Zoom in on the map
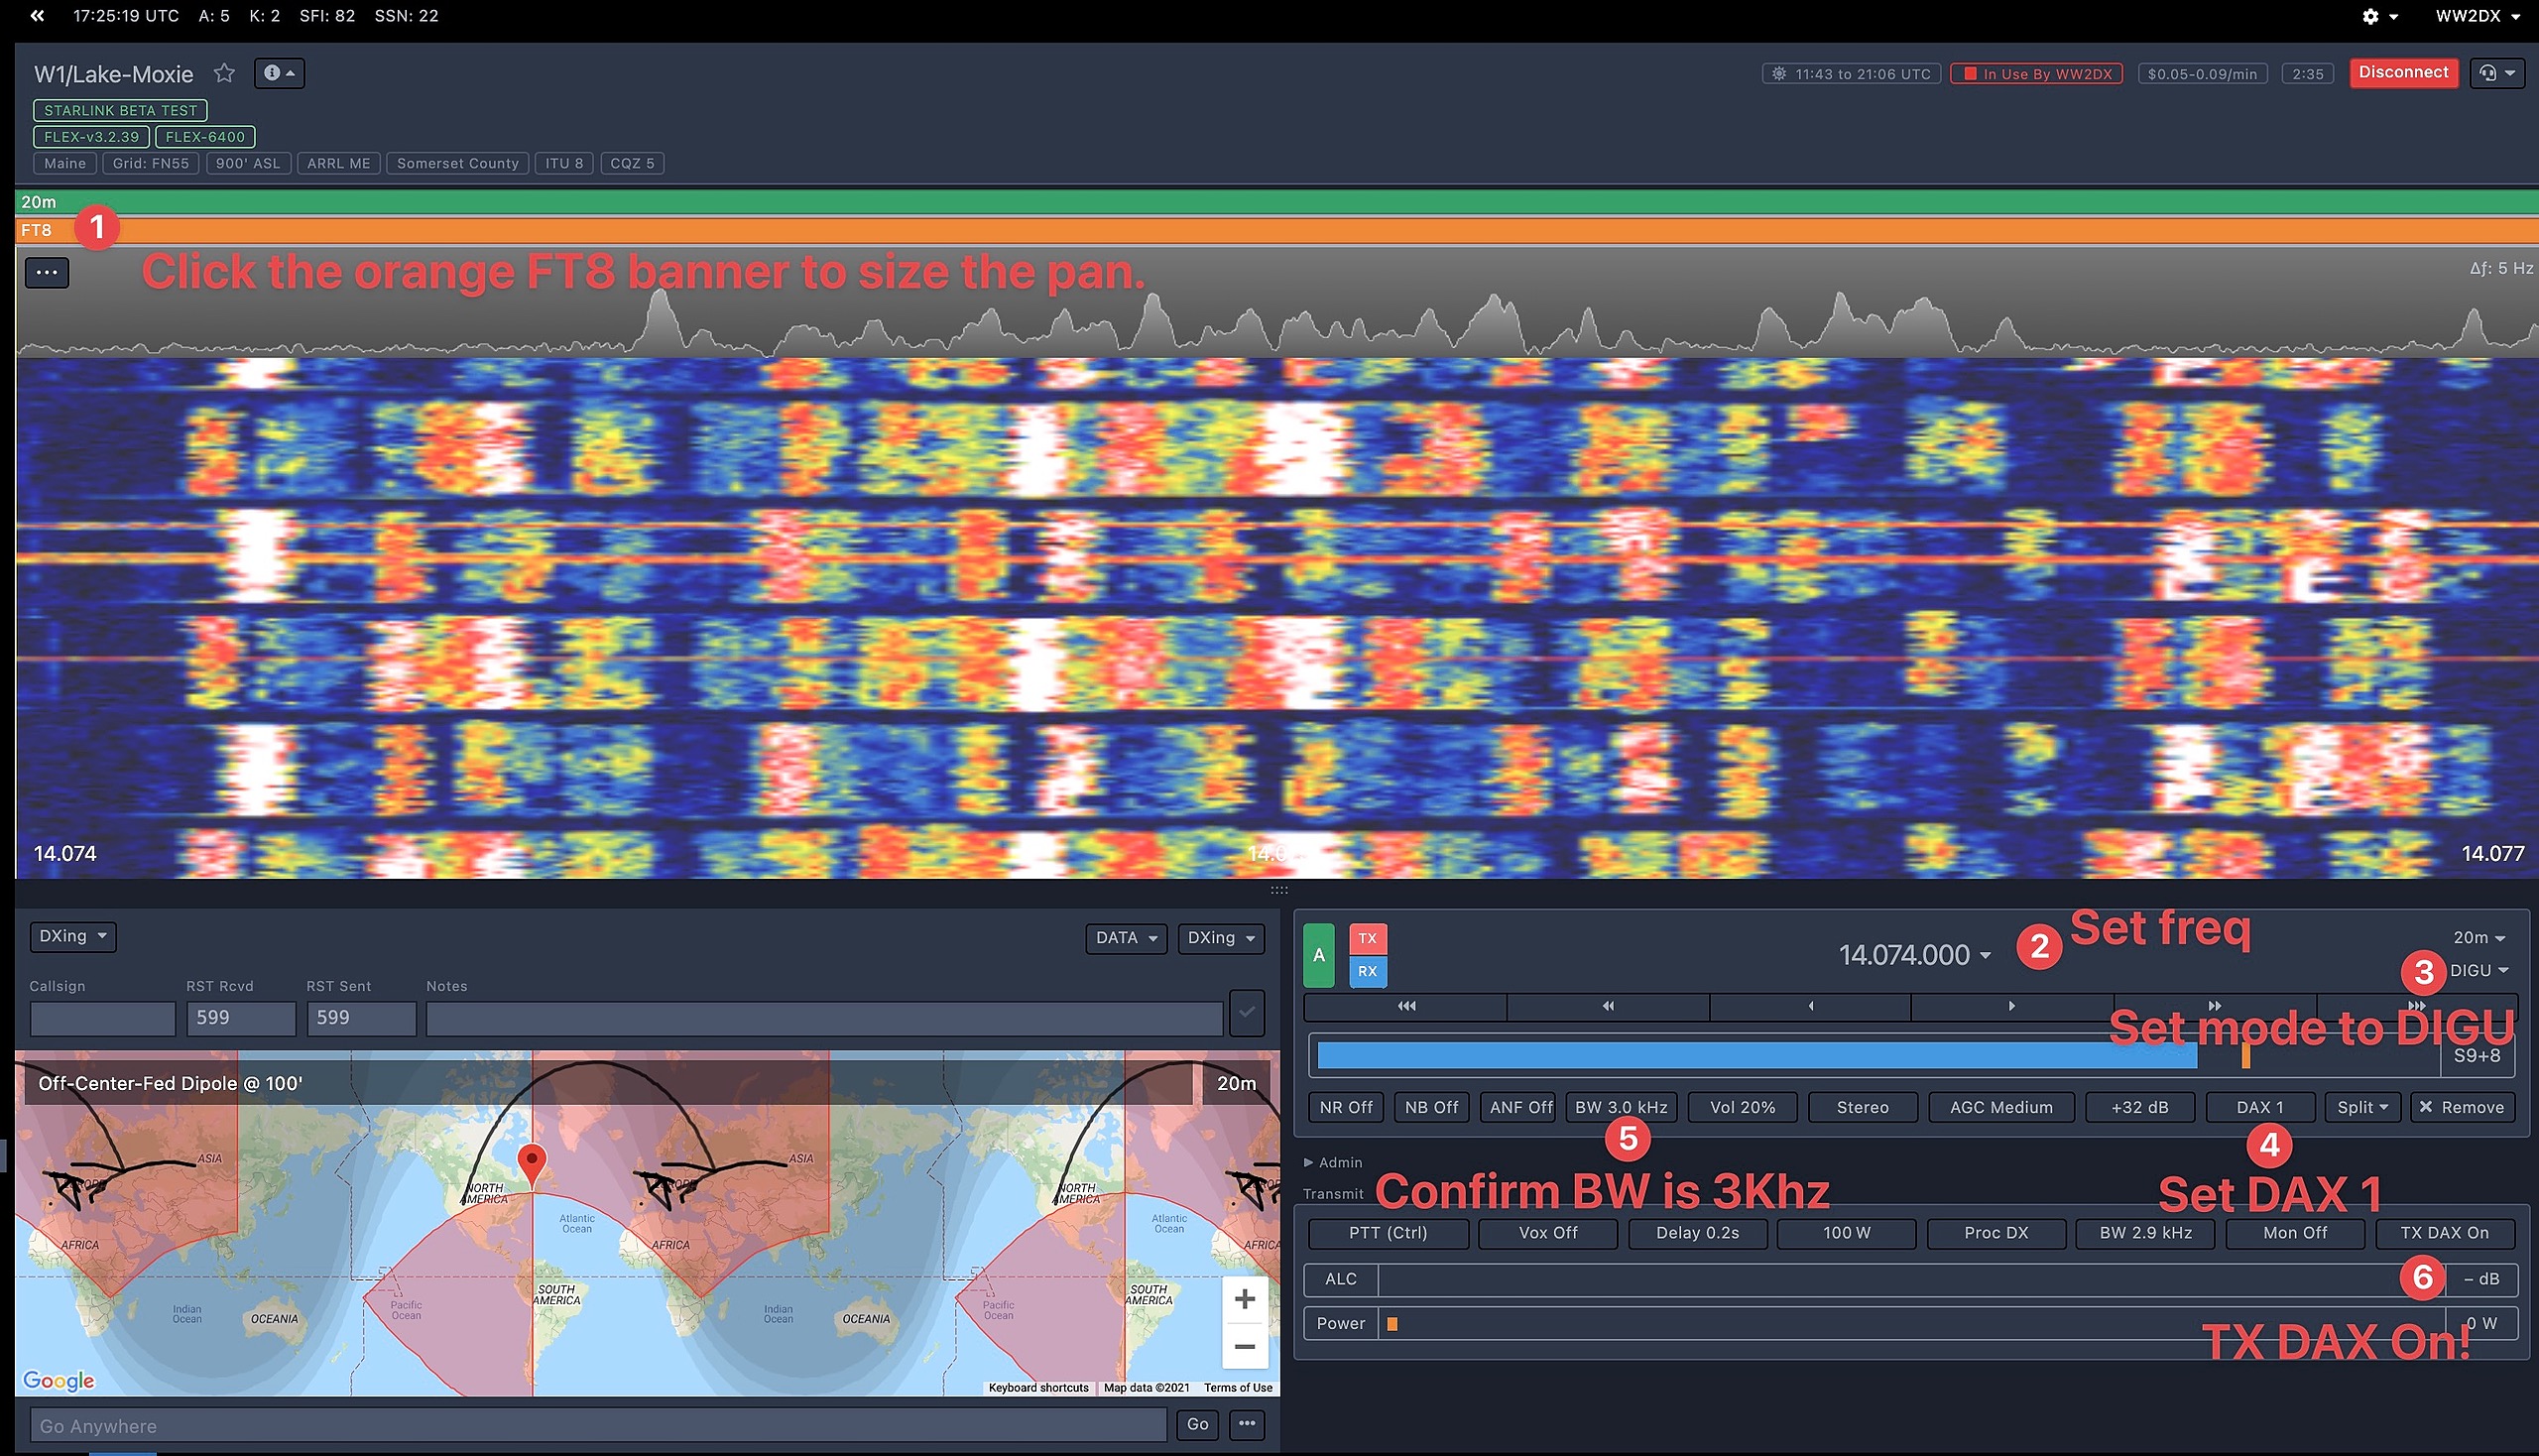 1244,1299
